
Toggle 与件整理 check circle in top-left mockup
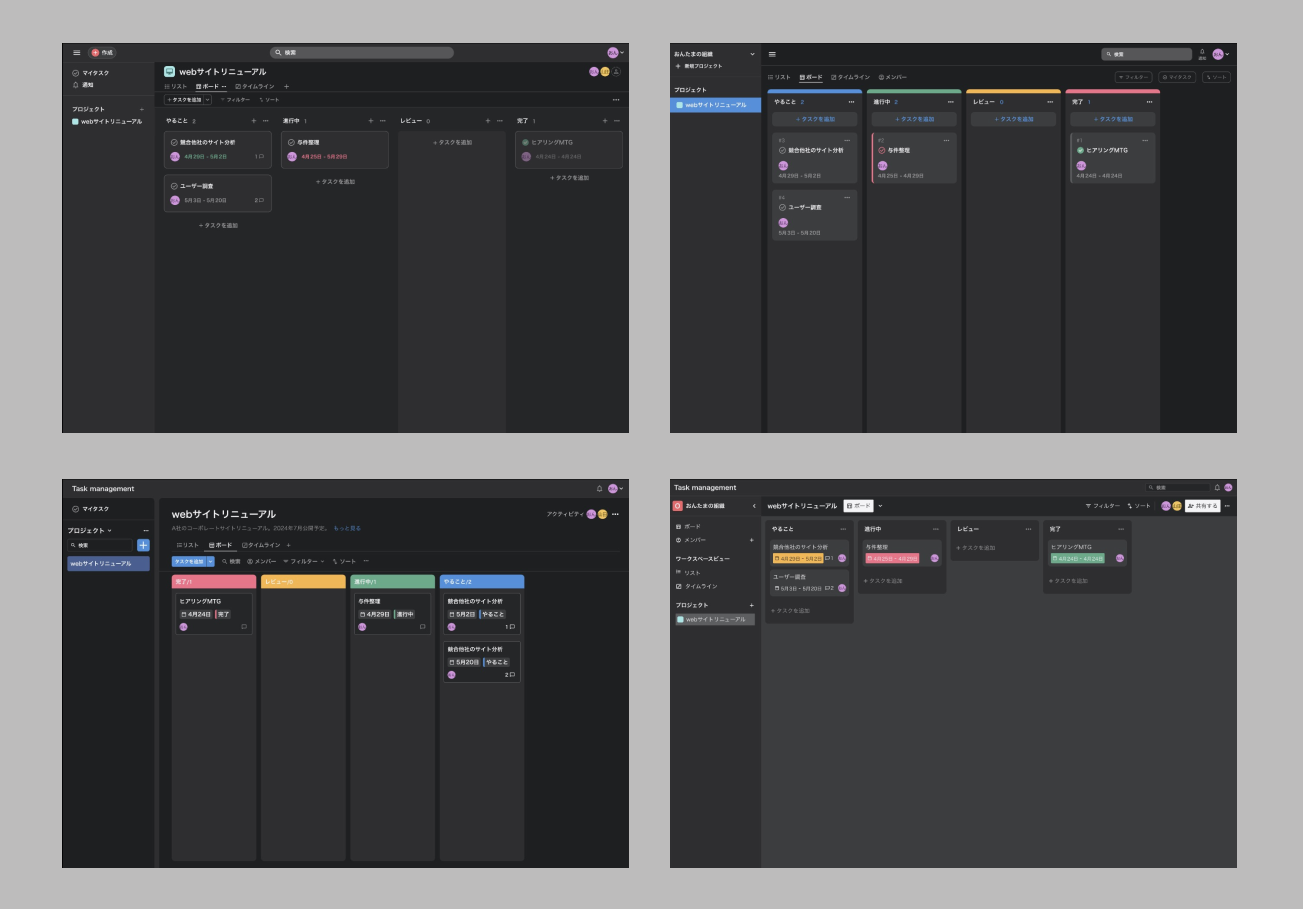[x=291, y=142]
